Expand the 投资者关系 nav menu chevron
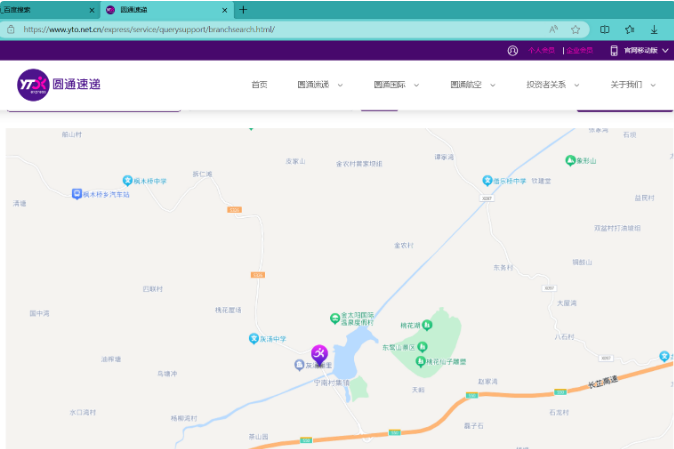Screen dimensions: 674x449 click(576, 85)
